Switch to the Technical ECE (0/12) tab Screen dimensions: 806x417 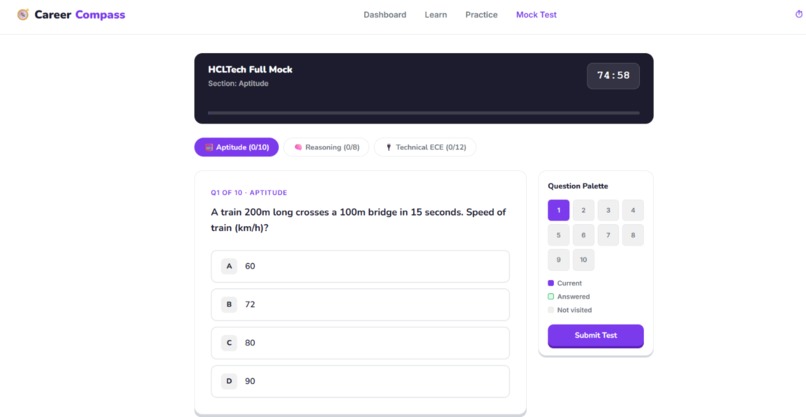[x=425, y=148]
